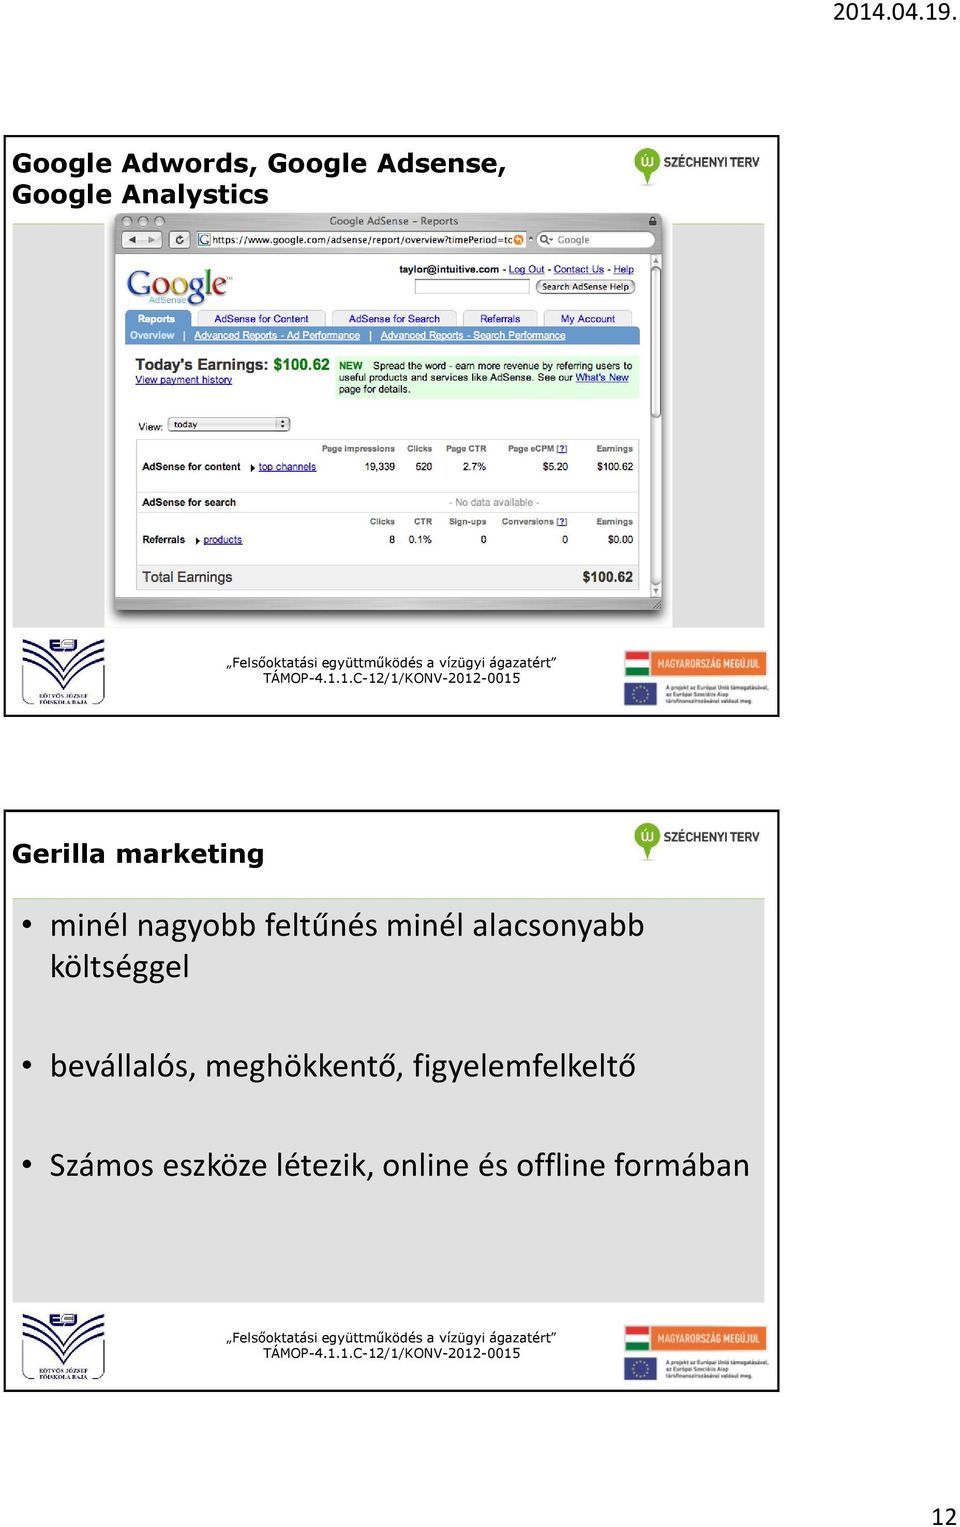This screenshot has width=960, height=1527.
Task: Click the AdSense help search text box
Action: point(473,287)
